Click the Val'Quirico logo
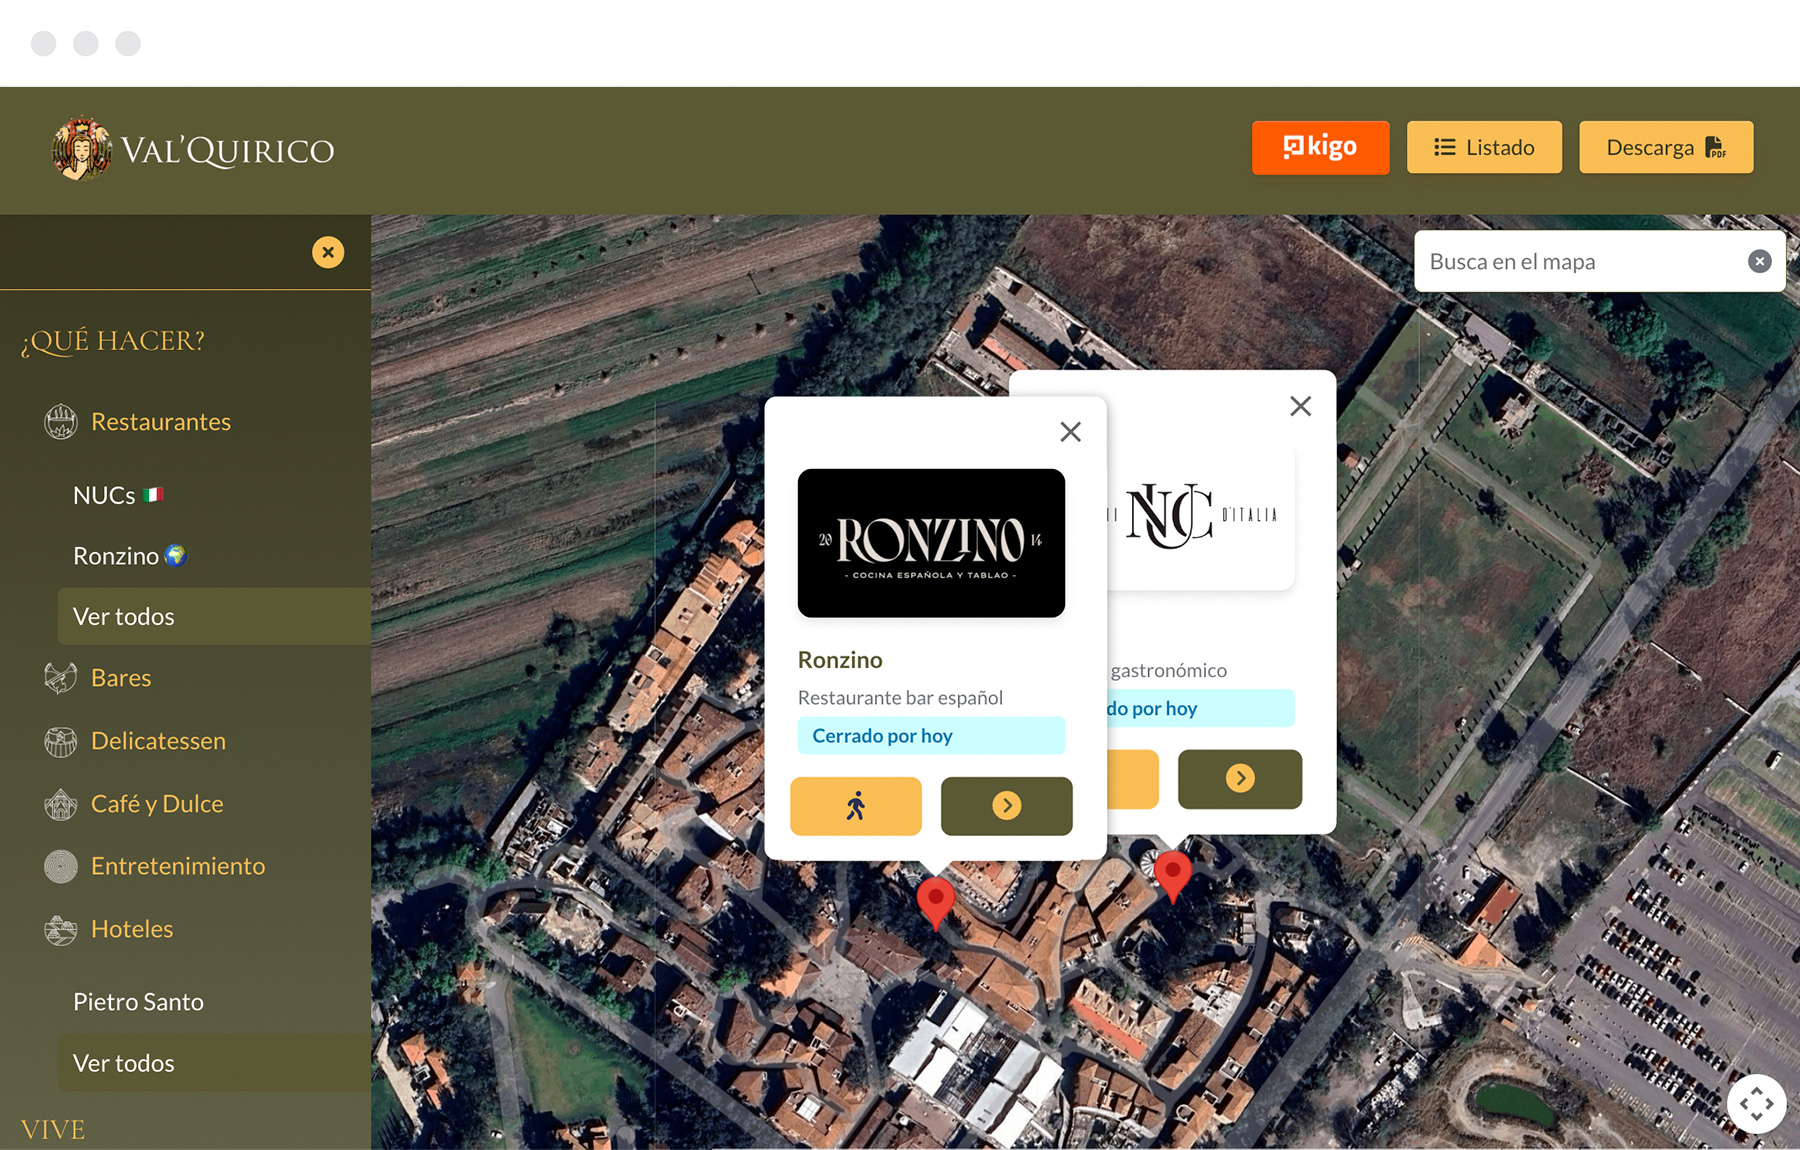The width and height of the screenshot is (1800, 1150). tap(192, 149)
